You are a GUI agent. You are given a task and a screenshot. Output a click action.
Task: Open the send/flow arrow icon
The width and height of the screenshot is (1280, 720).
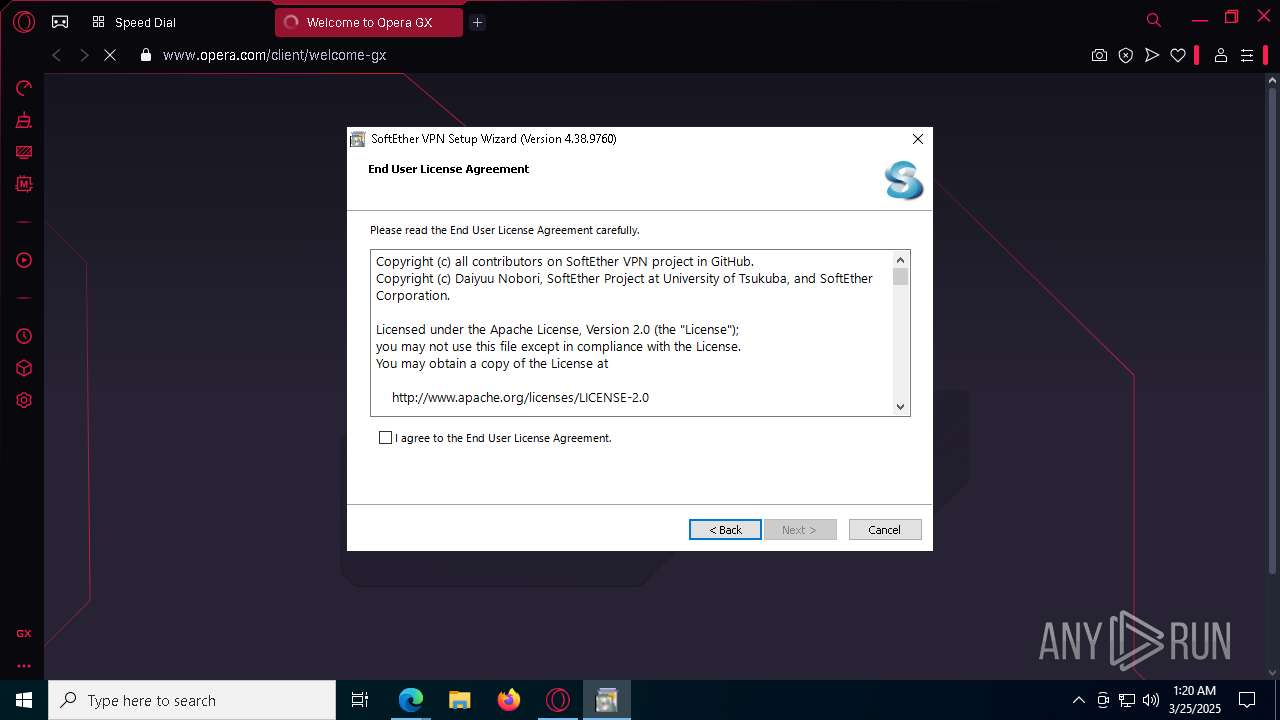[x=1152, y=55]
